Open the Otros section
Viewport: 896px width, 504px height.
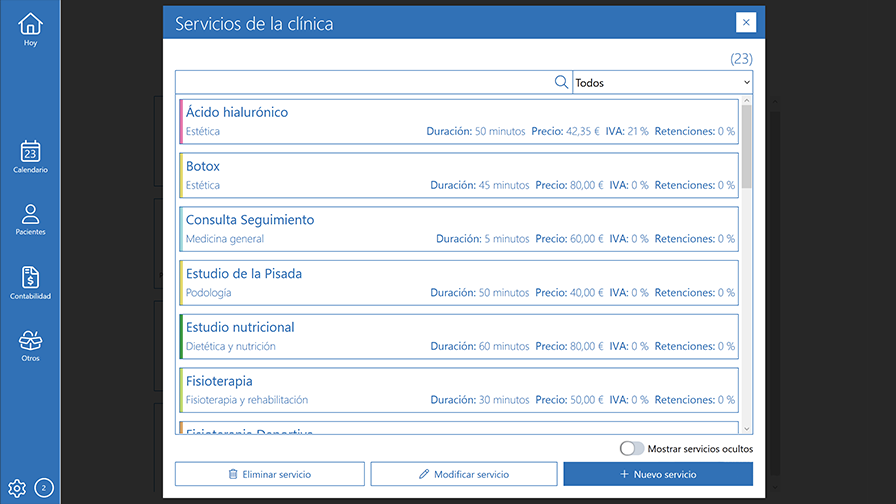point(30,346)
